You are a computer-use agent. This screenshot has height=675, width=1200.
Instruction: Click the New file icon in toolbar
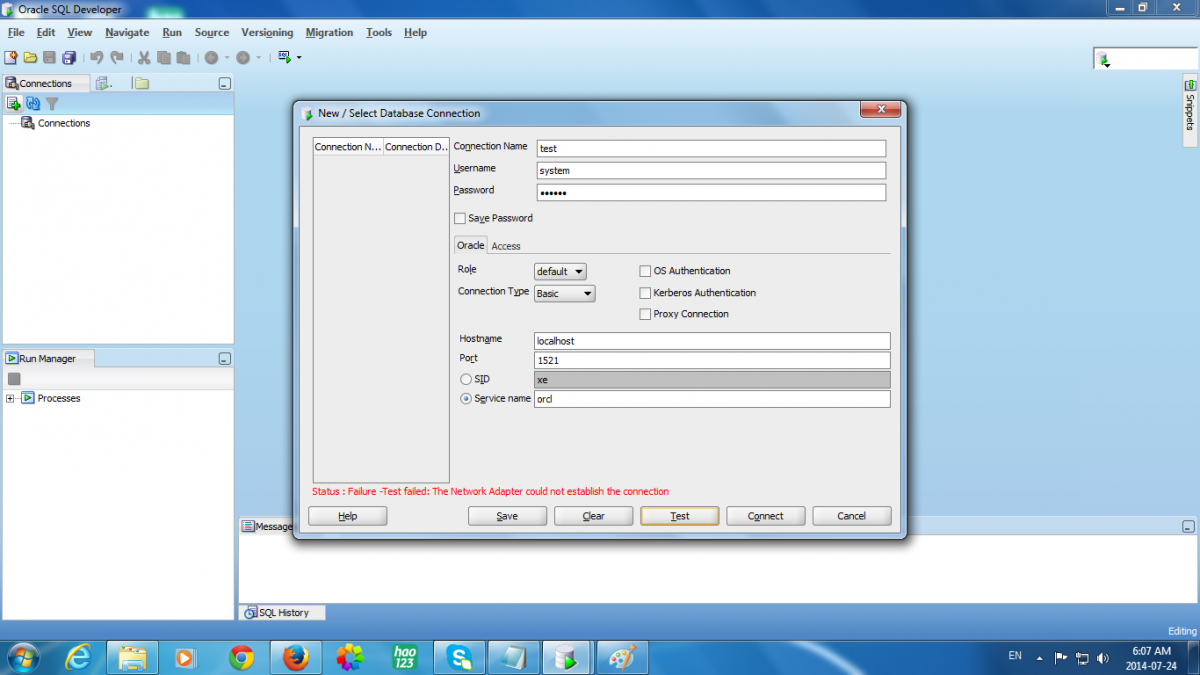click(11, 58)
